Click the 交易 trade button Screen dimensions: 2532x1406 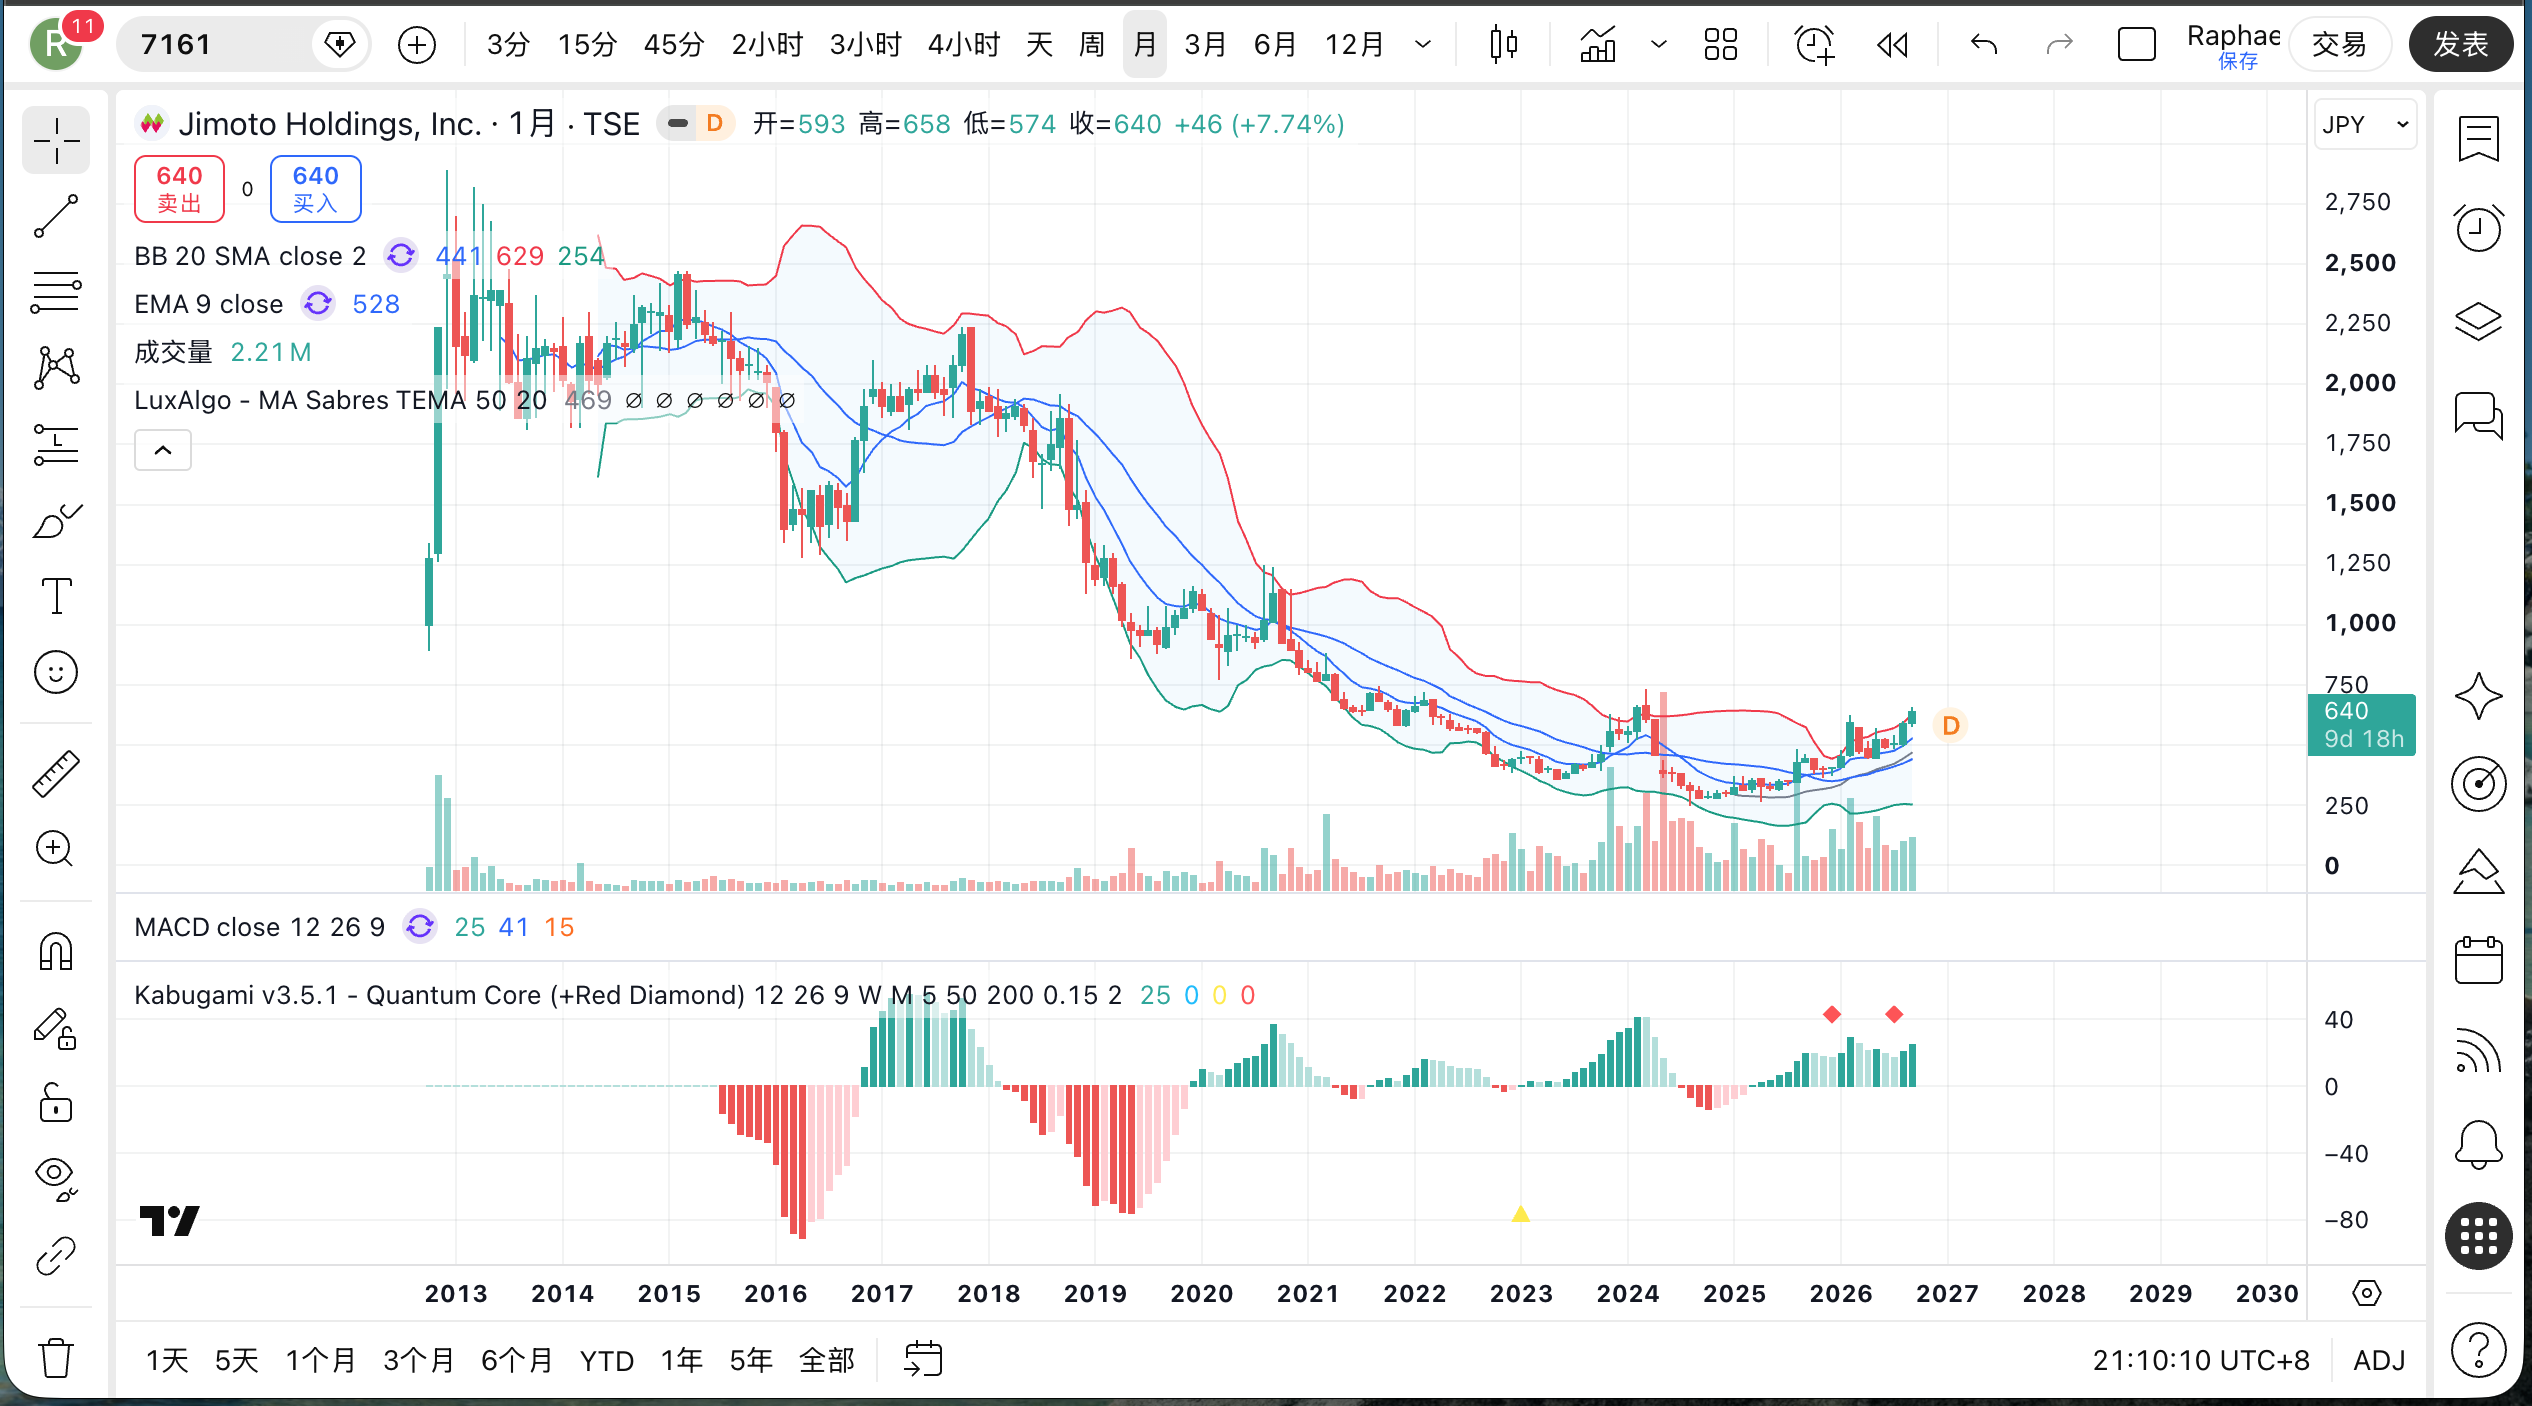coord(2340,45)
